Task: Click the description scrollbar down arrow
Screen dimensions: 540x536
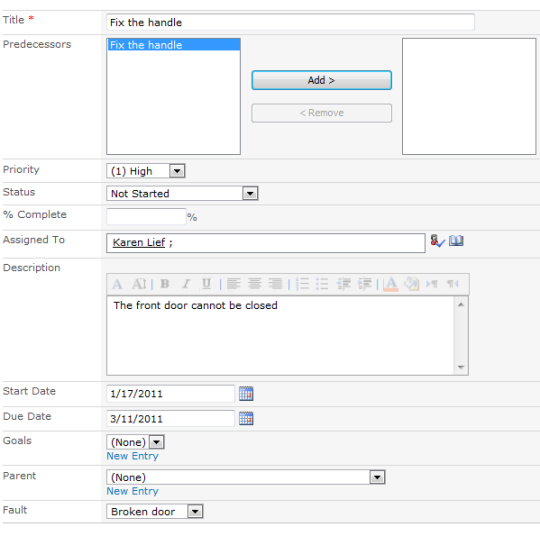Action: [x=461, y=367]
